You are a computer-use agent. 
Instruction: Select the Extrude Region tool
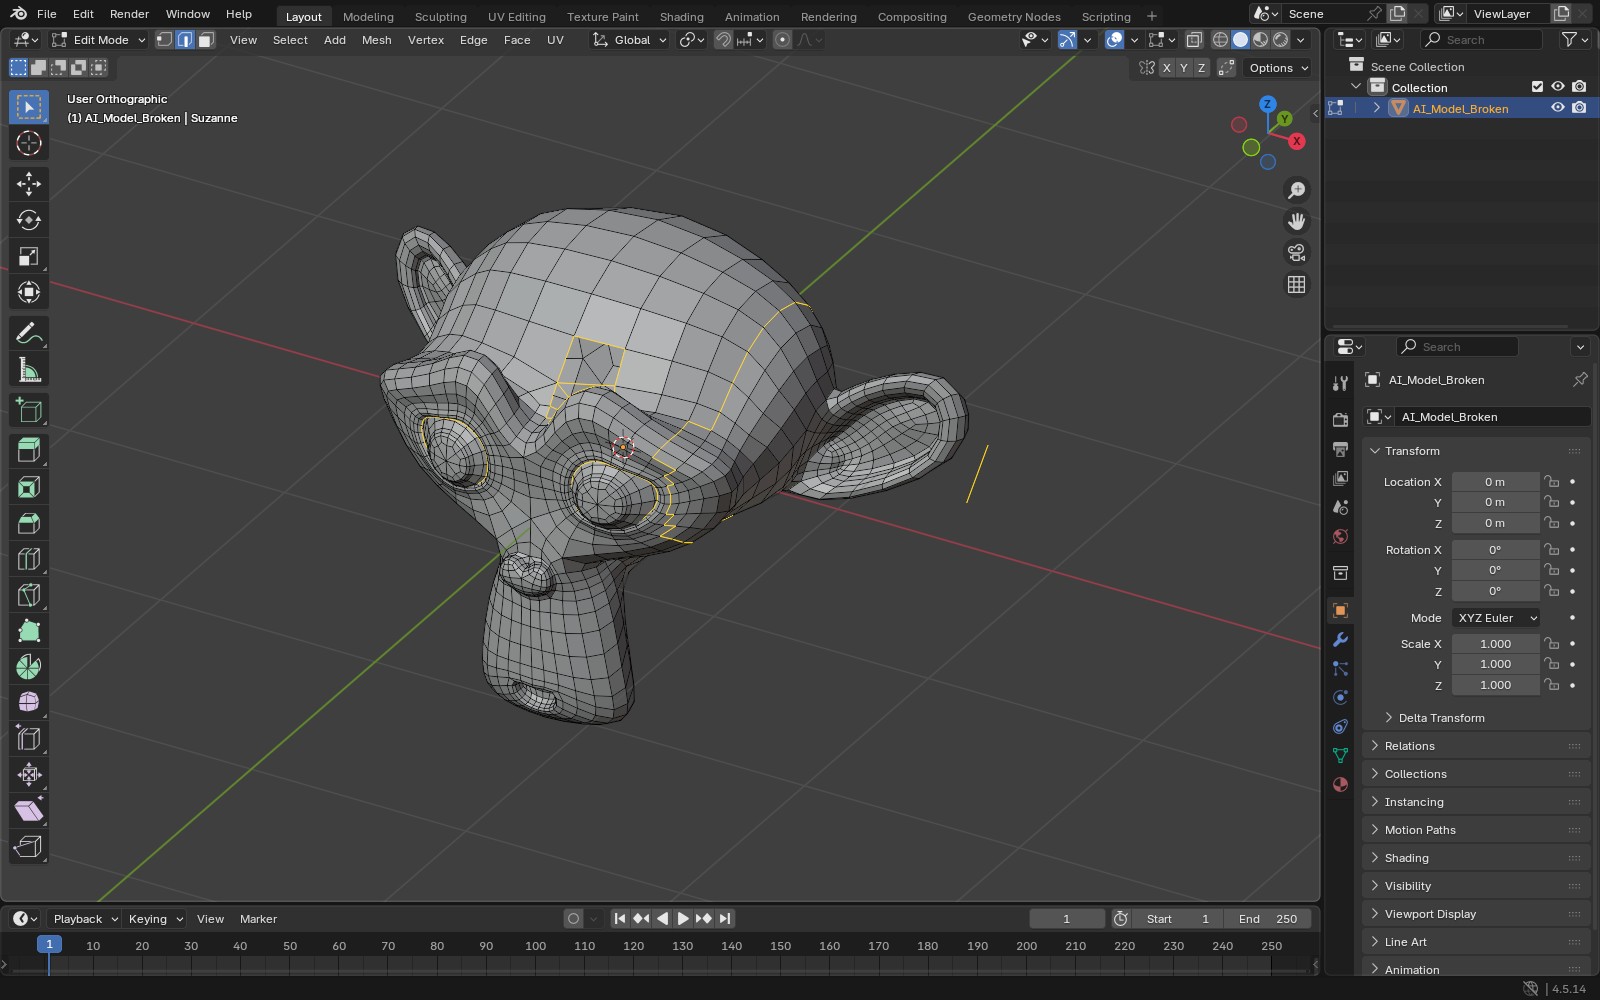coord(29,450)
